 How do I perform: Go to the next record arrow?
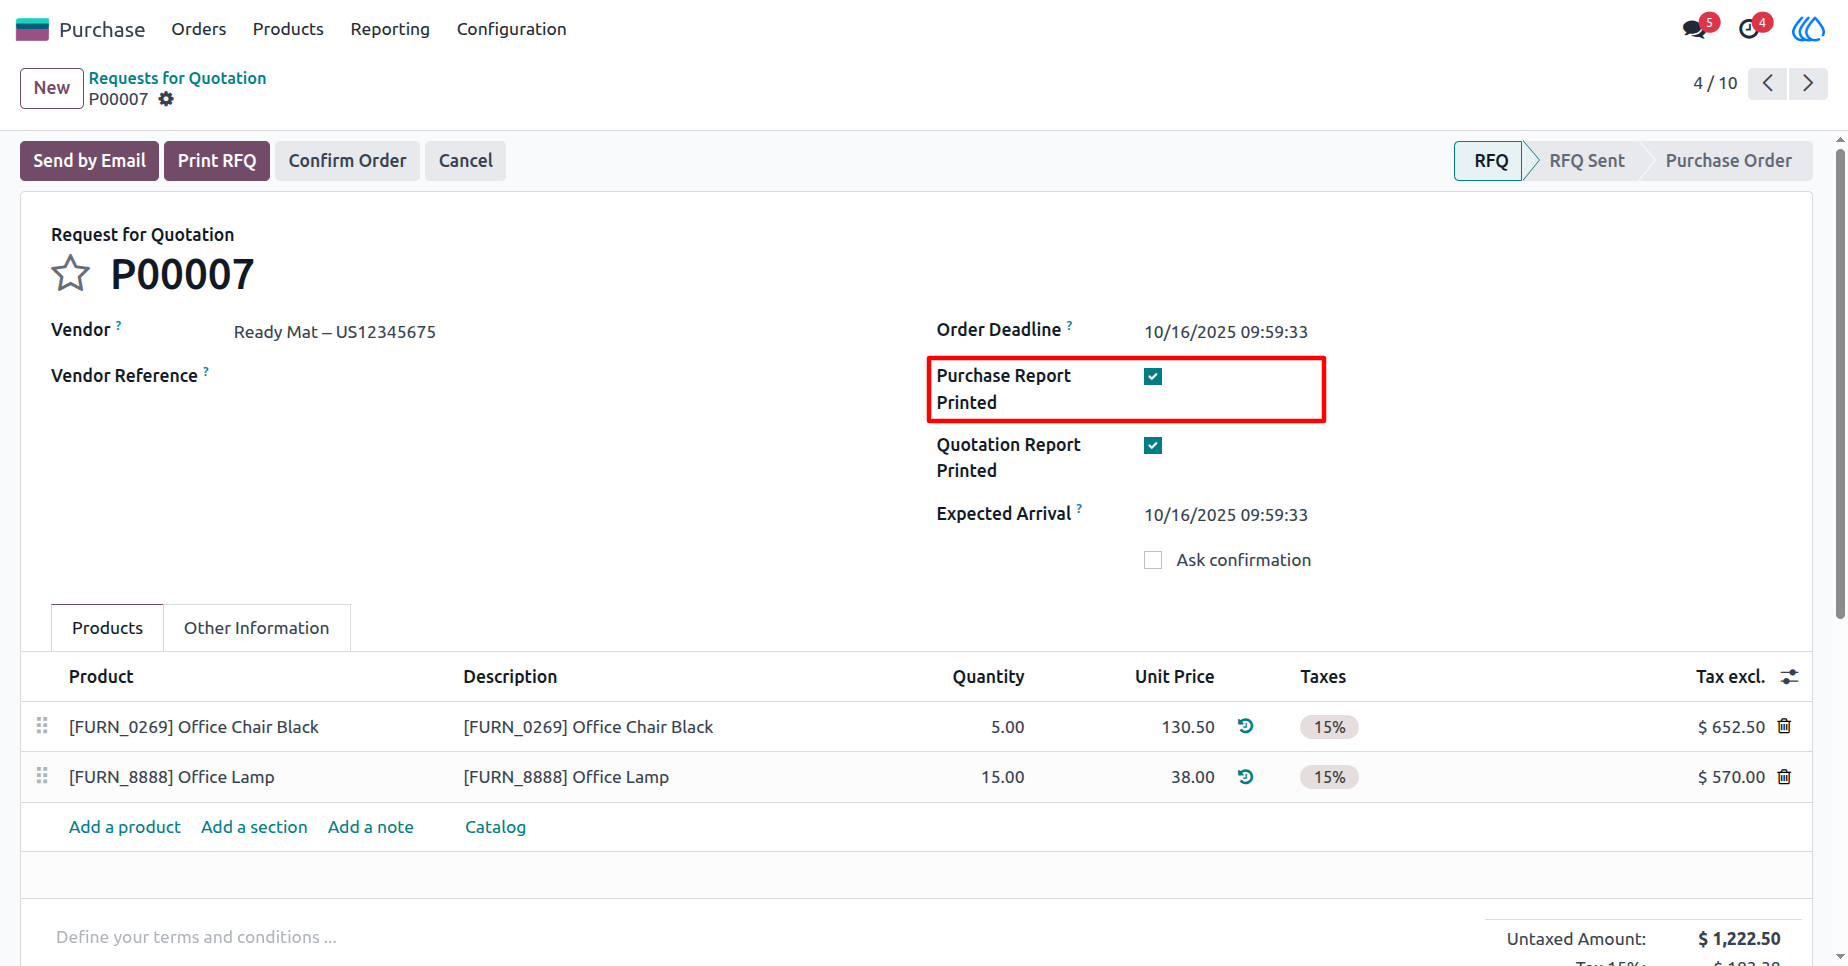[1808, 83]
